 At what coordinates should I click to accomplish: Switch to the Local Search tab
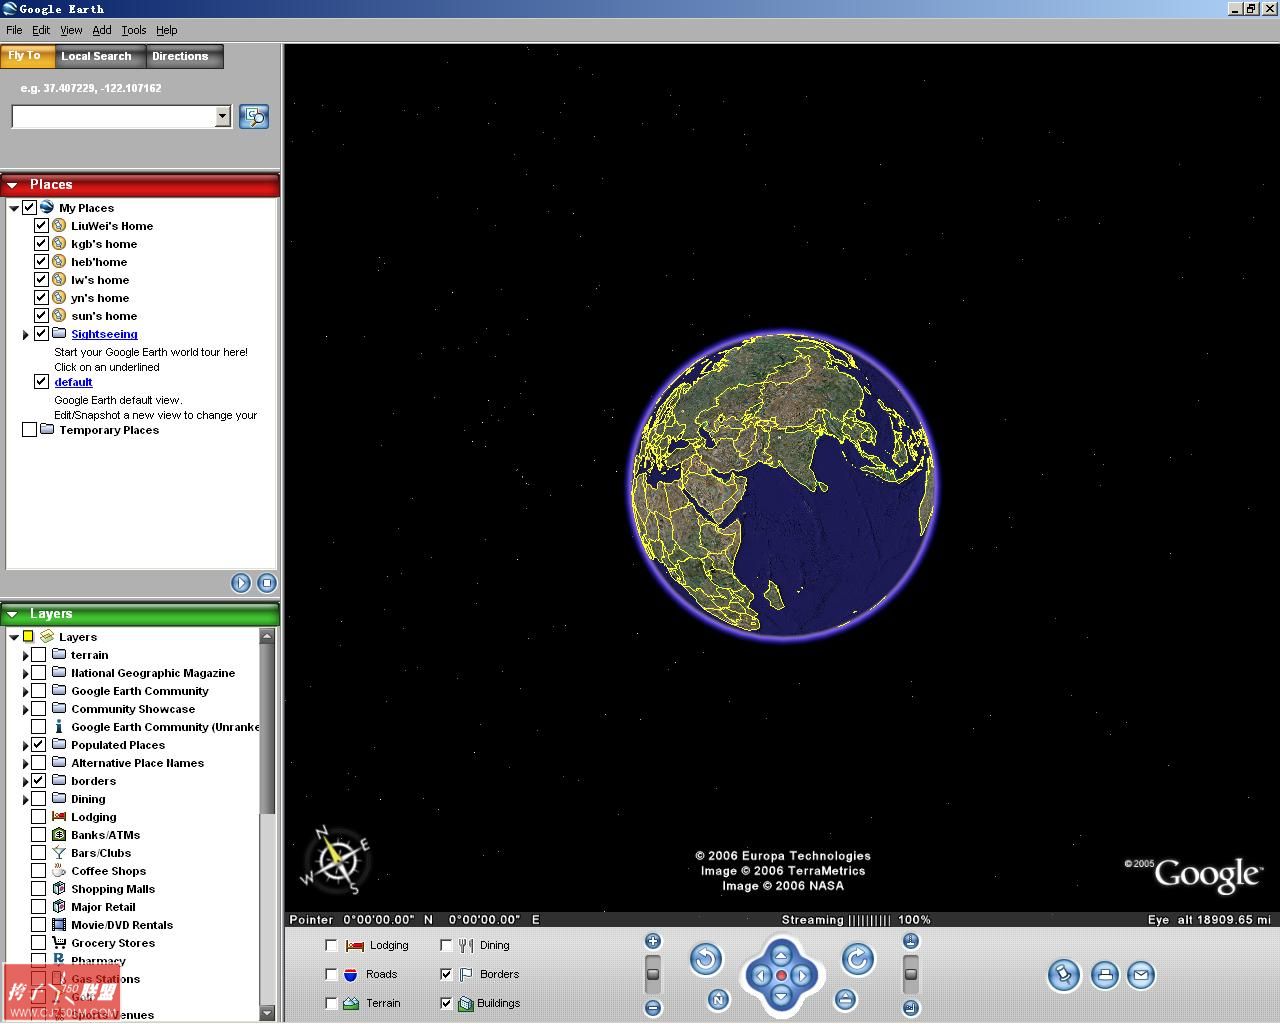click(100, 57)
